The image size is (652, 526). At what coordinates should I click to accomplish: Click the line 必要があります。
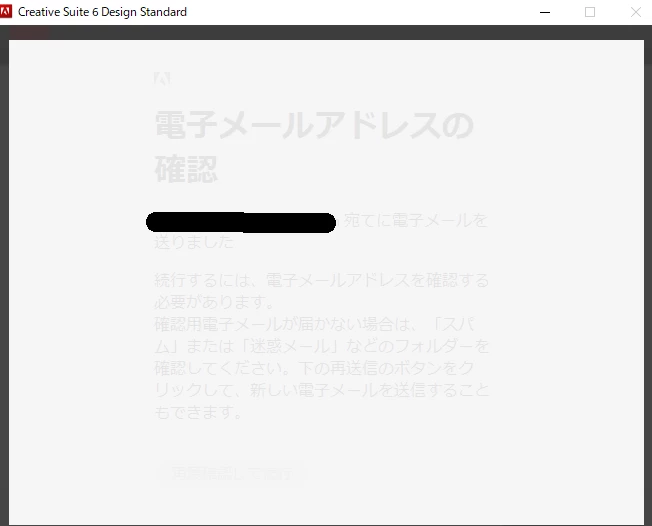pyautogui.click(x=214, y=302)
